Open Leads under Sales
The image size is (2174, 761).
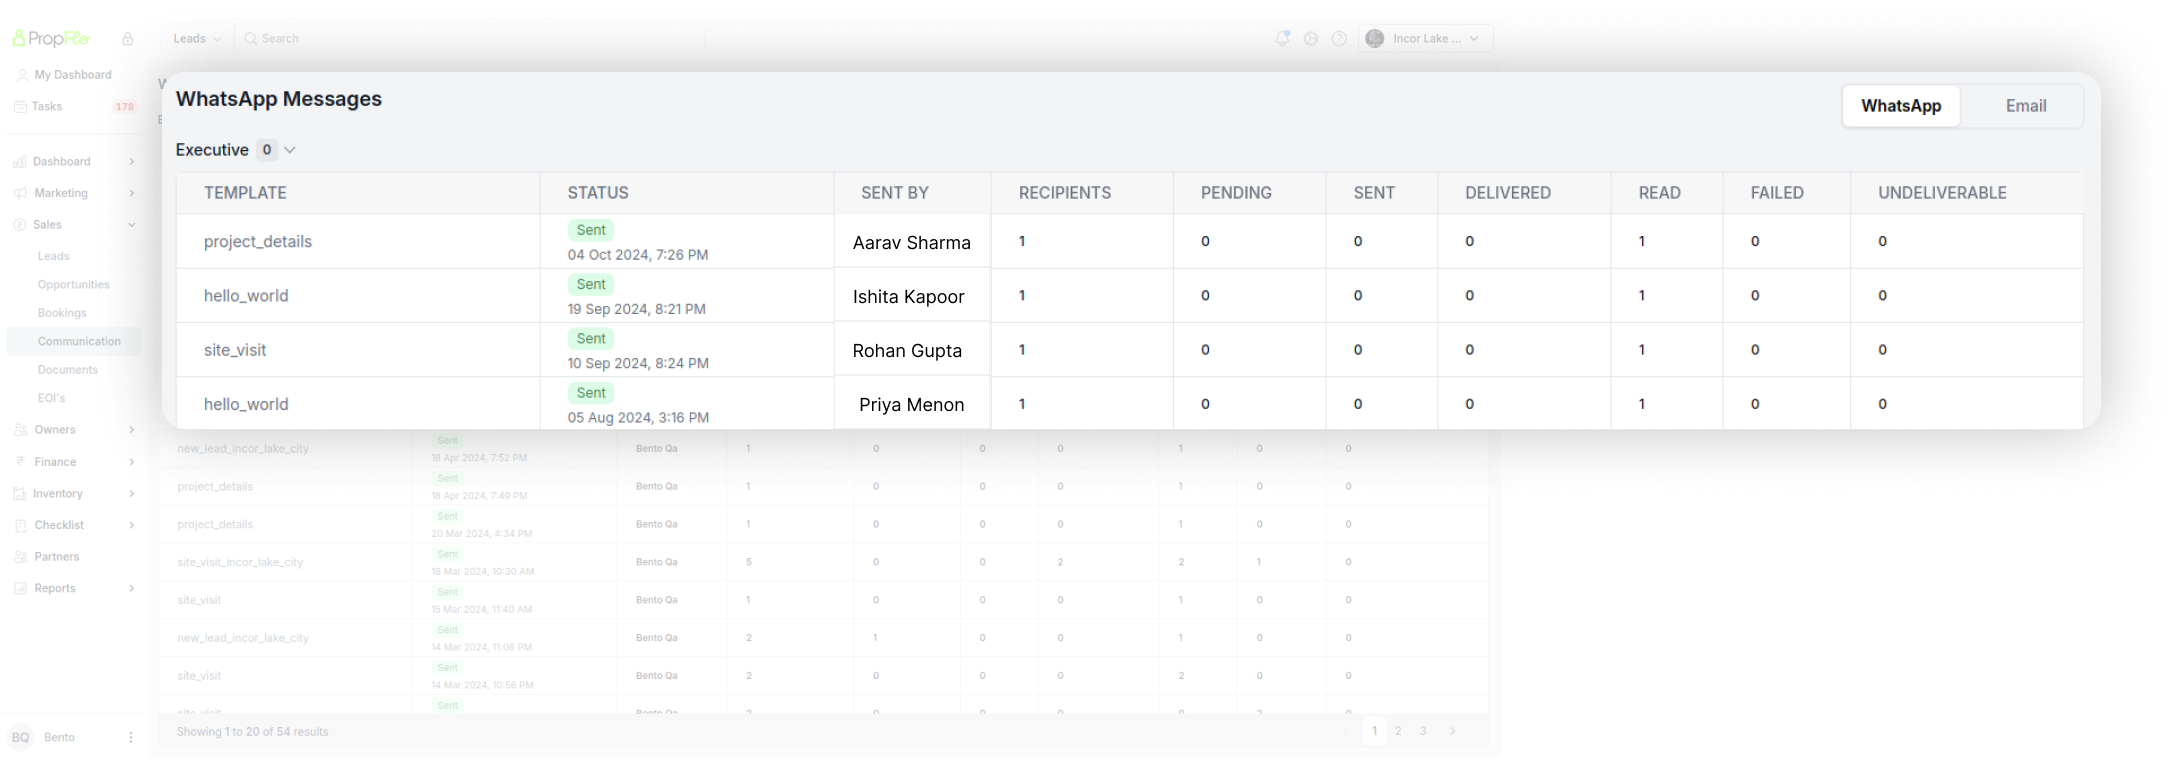(54, 256)
